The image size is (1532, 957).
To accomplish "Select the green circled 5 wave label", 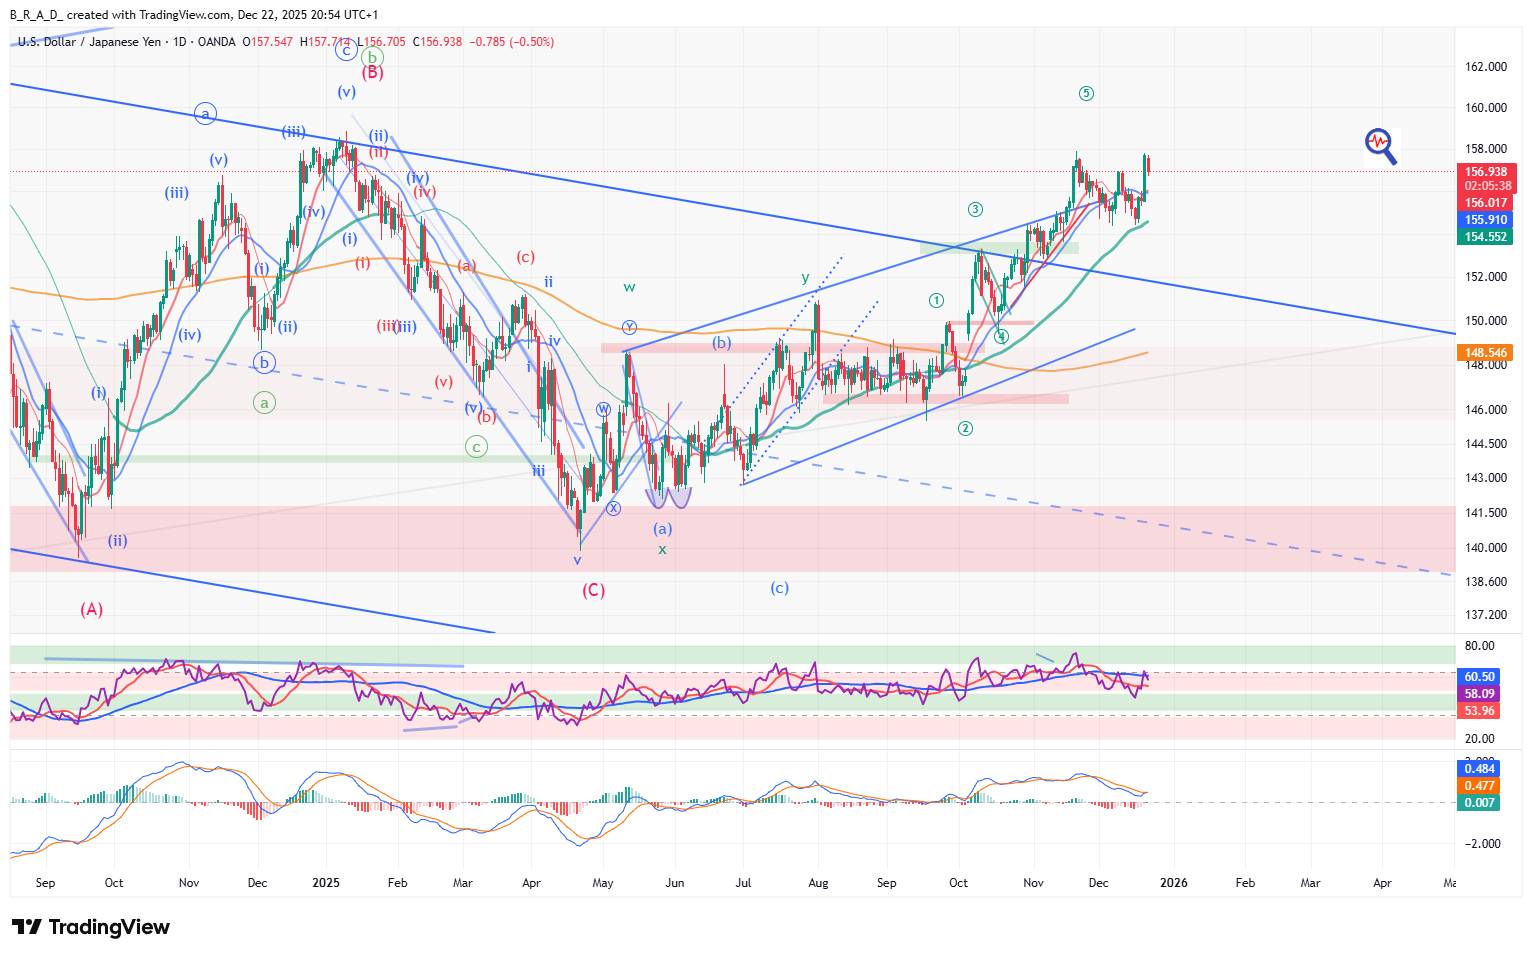I will (x=1086, y=94).
